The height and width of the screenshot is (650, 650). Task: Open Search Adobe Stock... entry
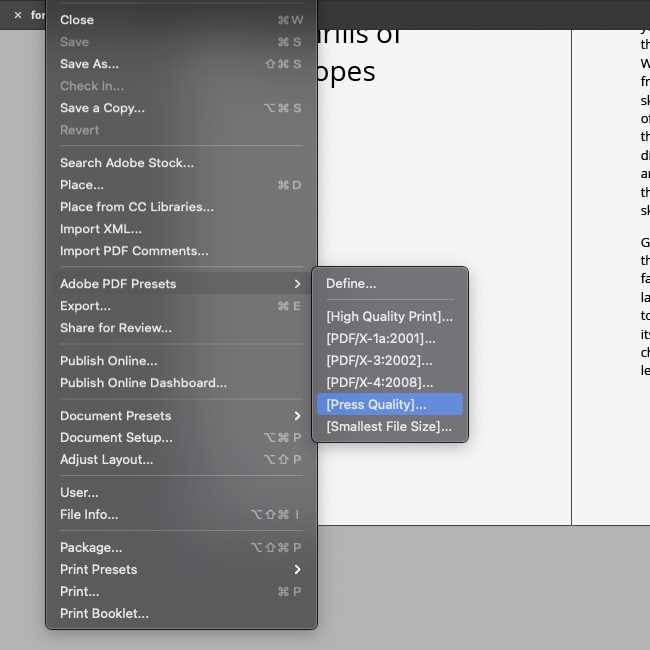(x=182, y=163)
